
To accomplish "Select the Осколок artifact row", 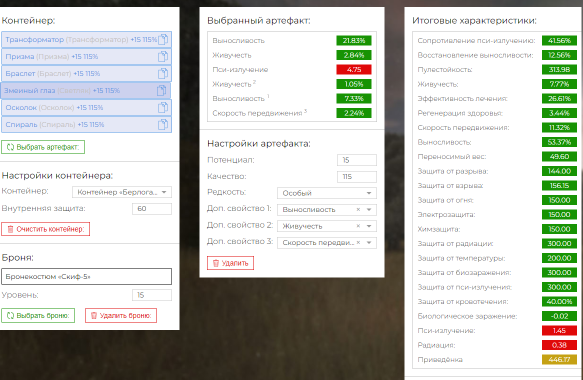I will pyautogui.click(x=86, y=107).
